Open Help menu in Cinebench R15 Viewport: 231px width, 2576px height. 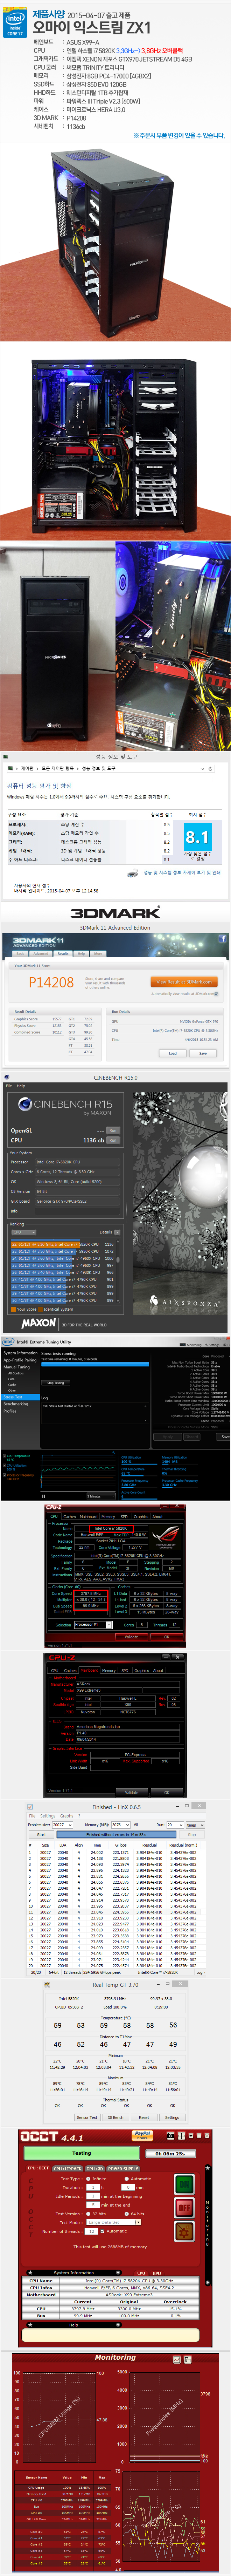(x=21, y=1086)
